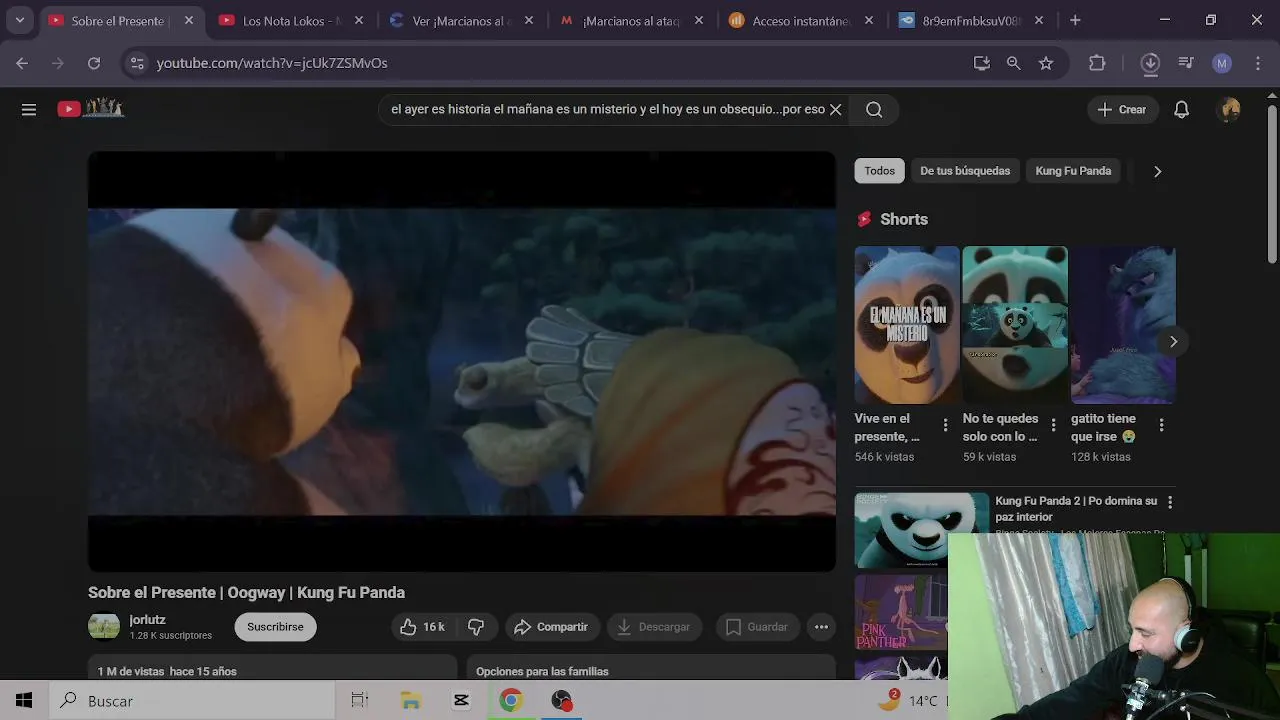Select the Kung Fu Panda chip

click(1073, 171)
